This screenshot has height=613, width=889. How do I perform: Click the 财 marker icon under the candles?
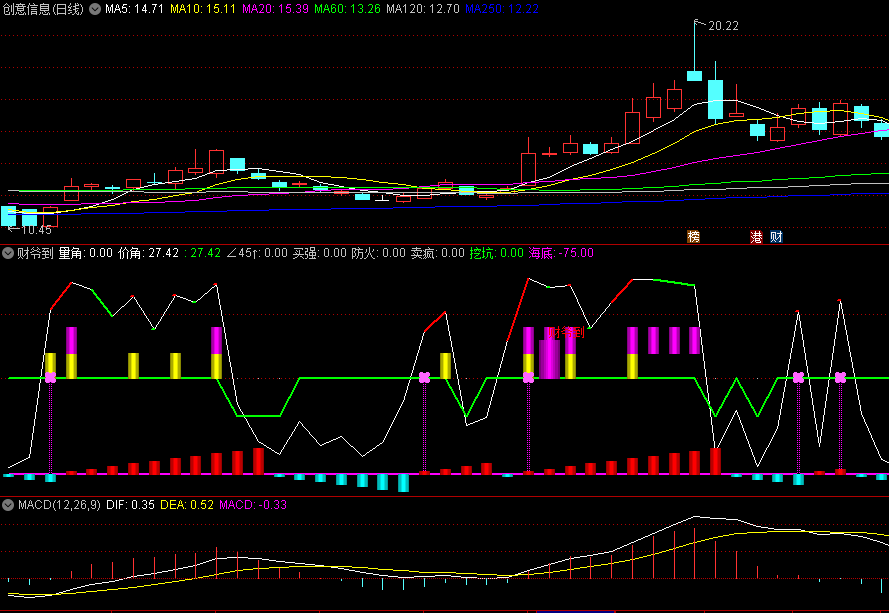tap(776, 236)
